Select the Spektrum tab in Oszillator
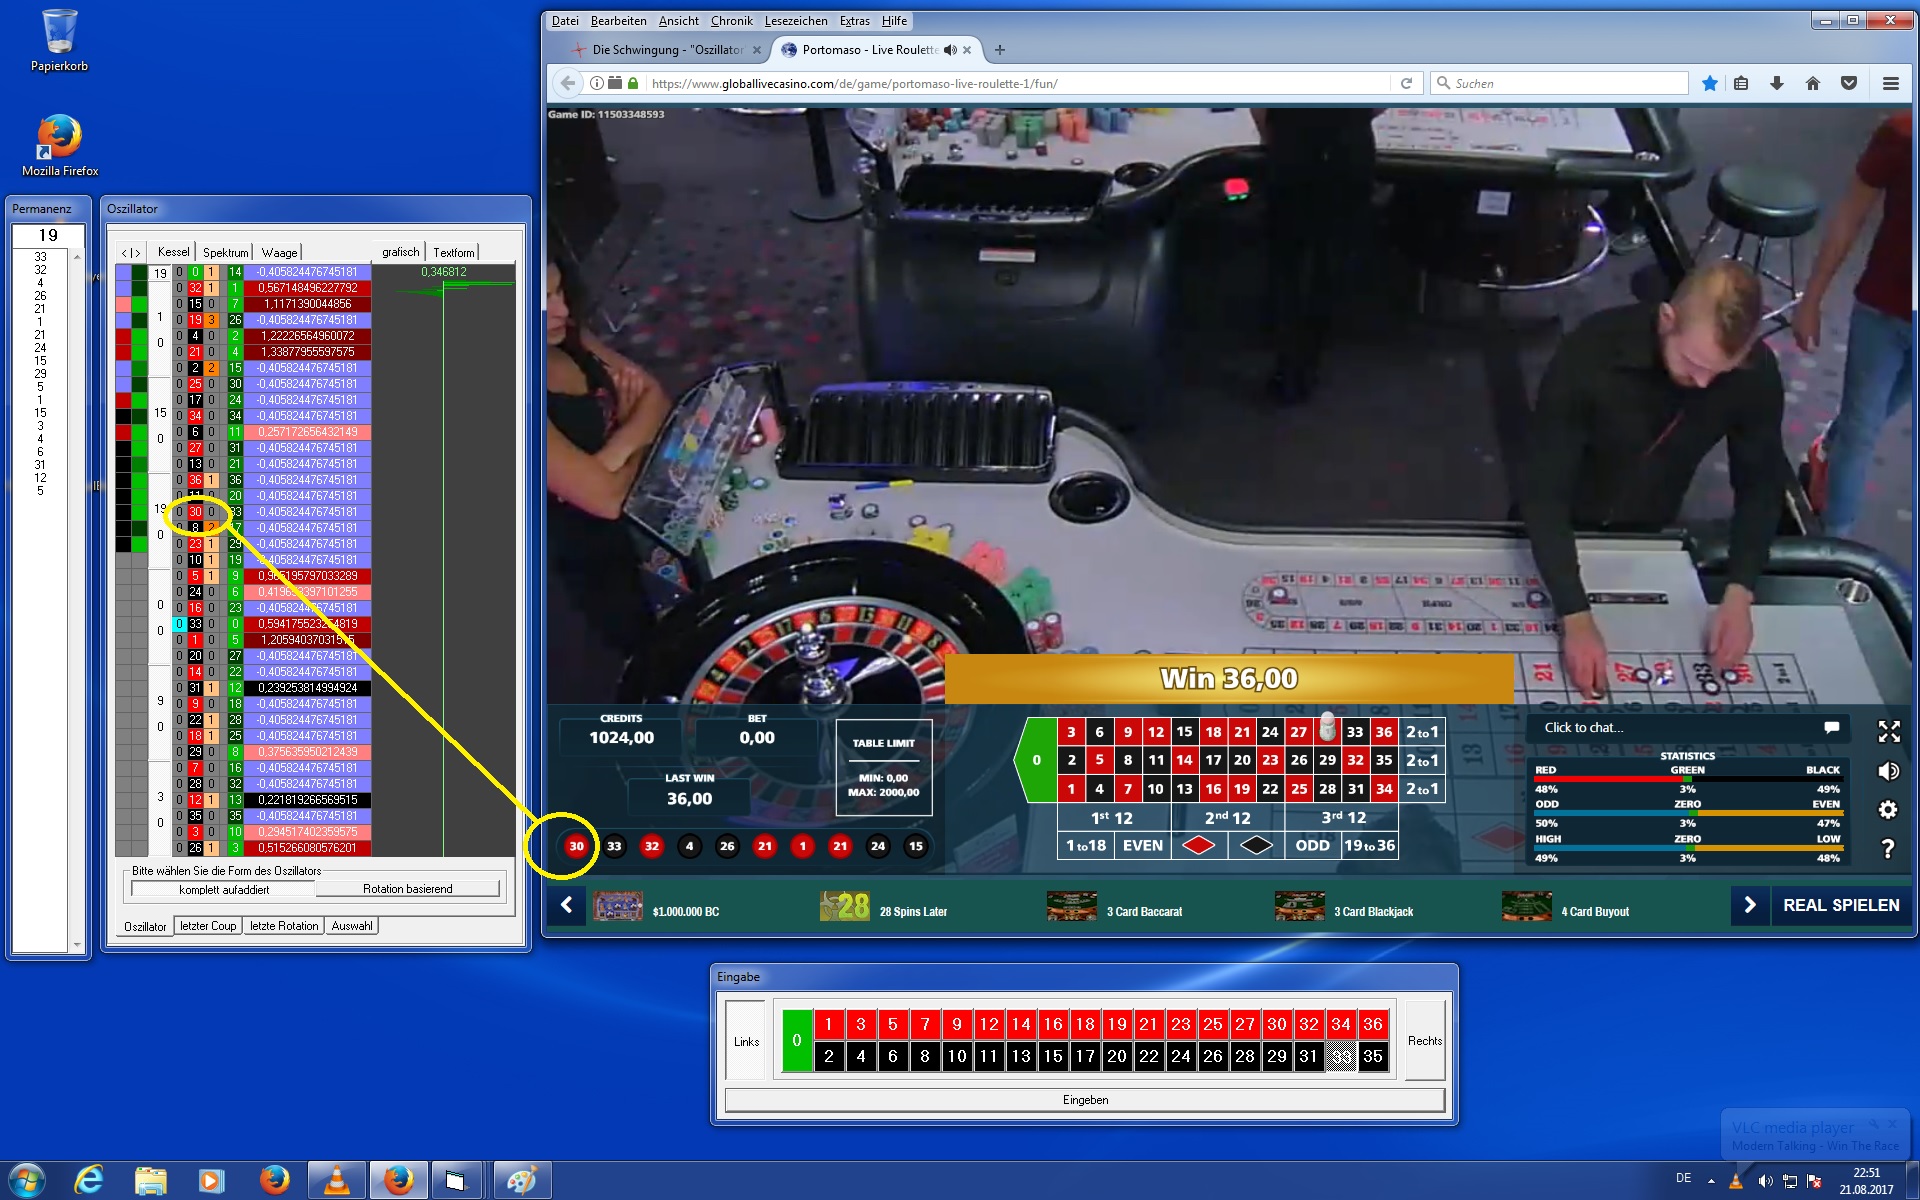 pyautogui.click(x=226, y=252)
